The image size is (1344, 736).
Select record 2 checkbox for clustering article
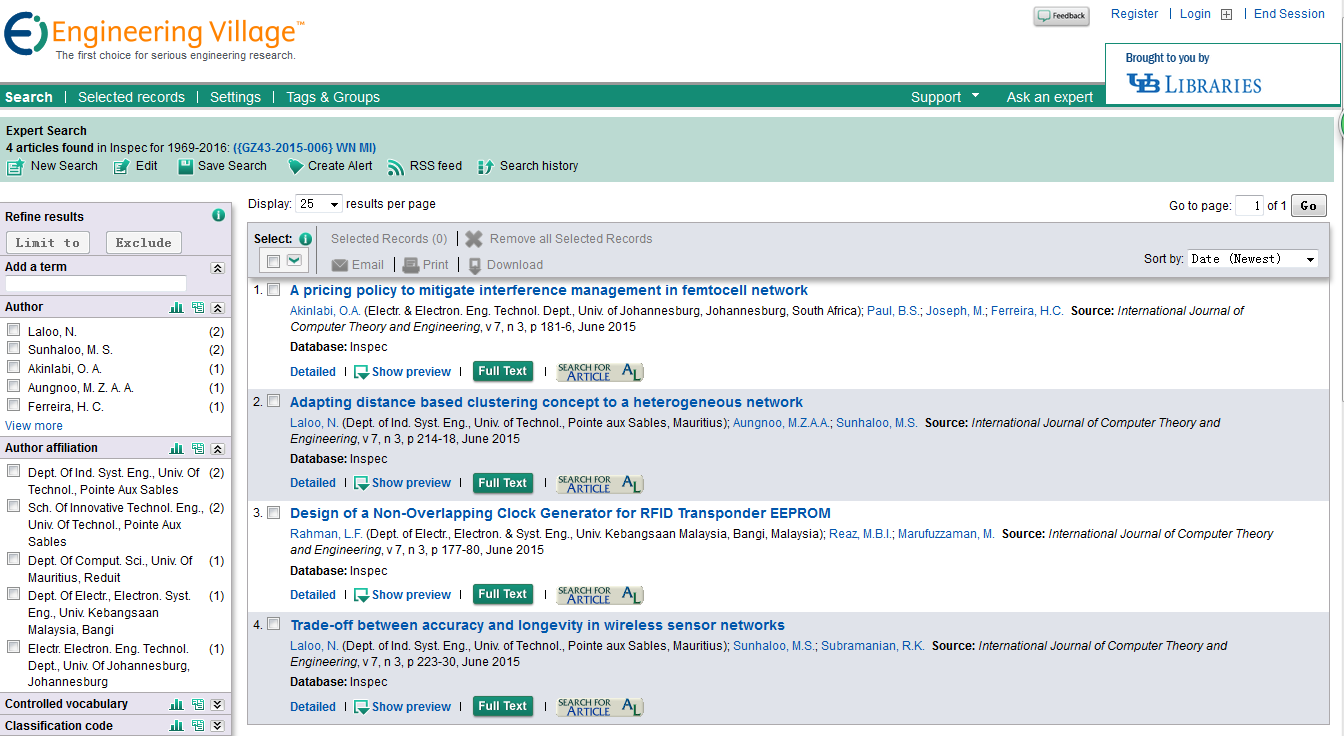click(273, 402)
